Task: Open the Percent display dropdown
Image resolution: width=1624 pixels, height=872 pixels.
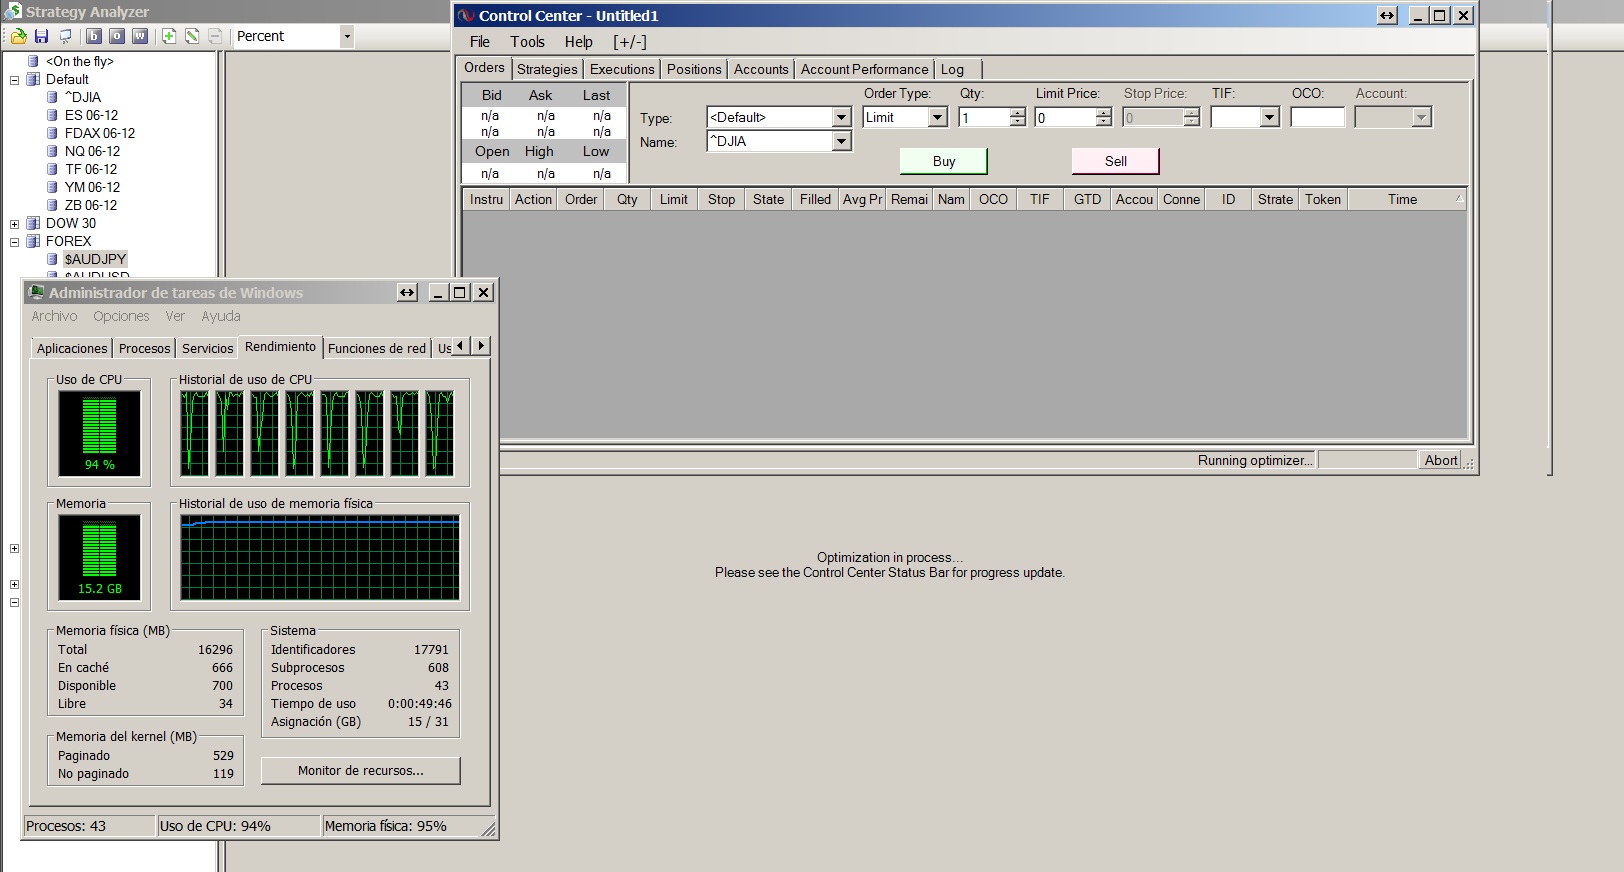Action: [x=346, y=36]
